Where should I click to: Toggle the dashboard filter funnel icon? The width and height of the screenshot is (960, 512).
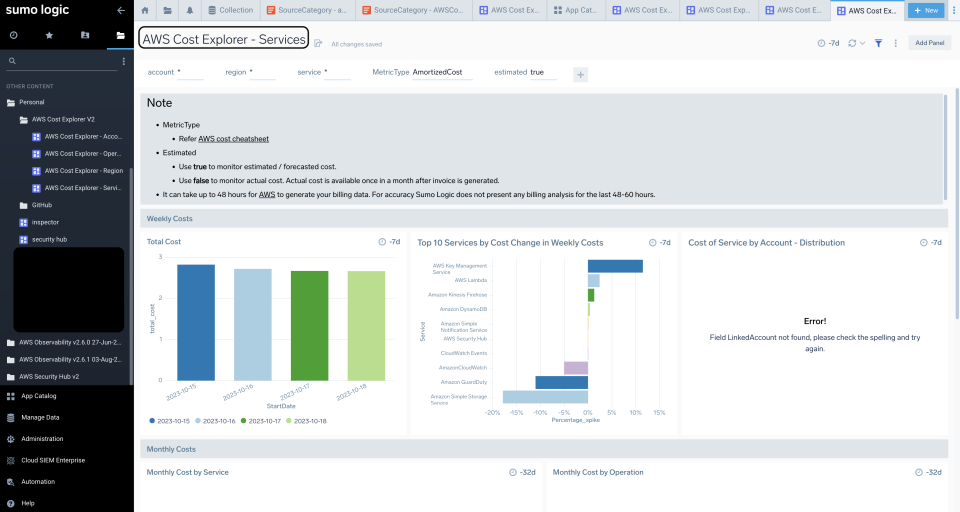879,43
